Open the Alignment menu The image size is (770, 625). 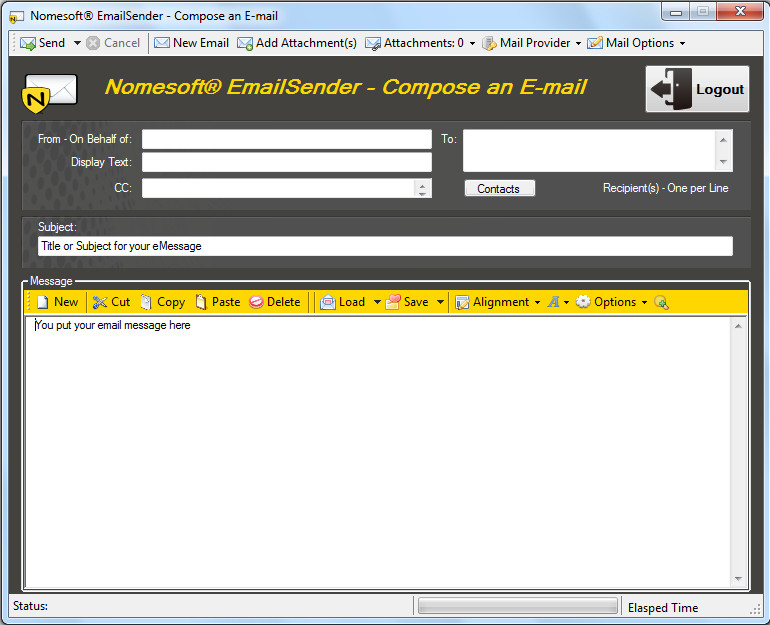pos(497,302)
